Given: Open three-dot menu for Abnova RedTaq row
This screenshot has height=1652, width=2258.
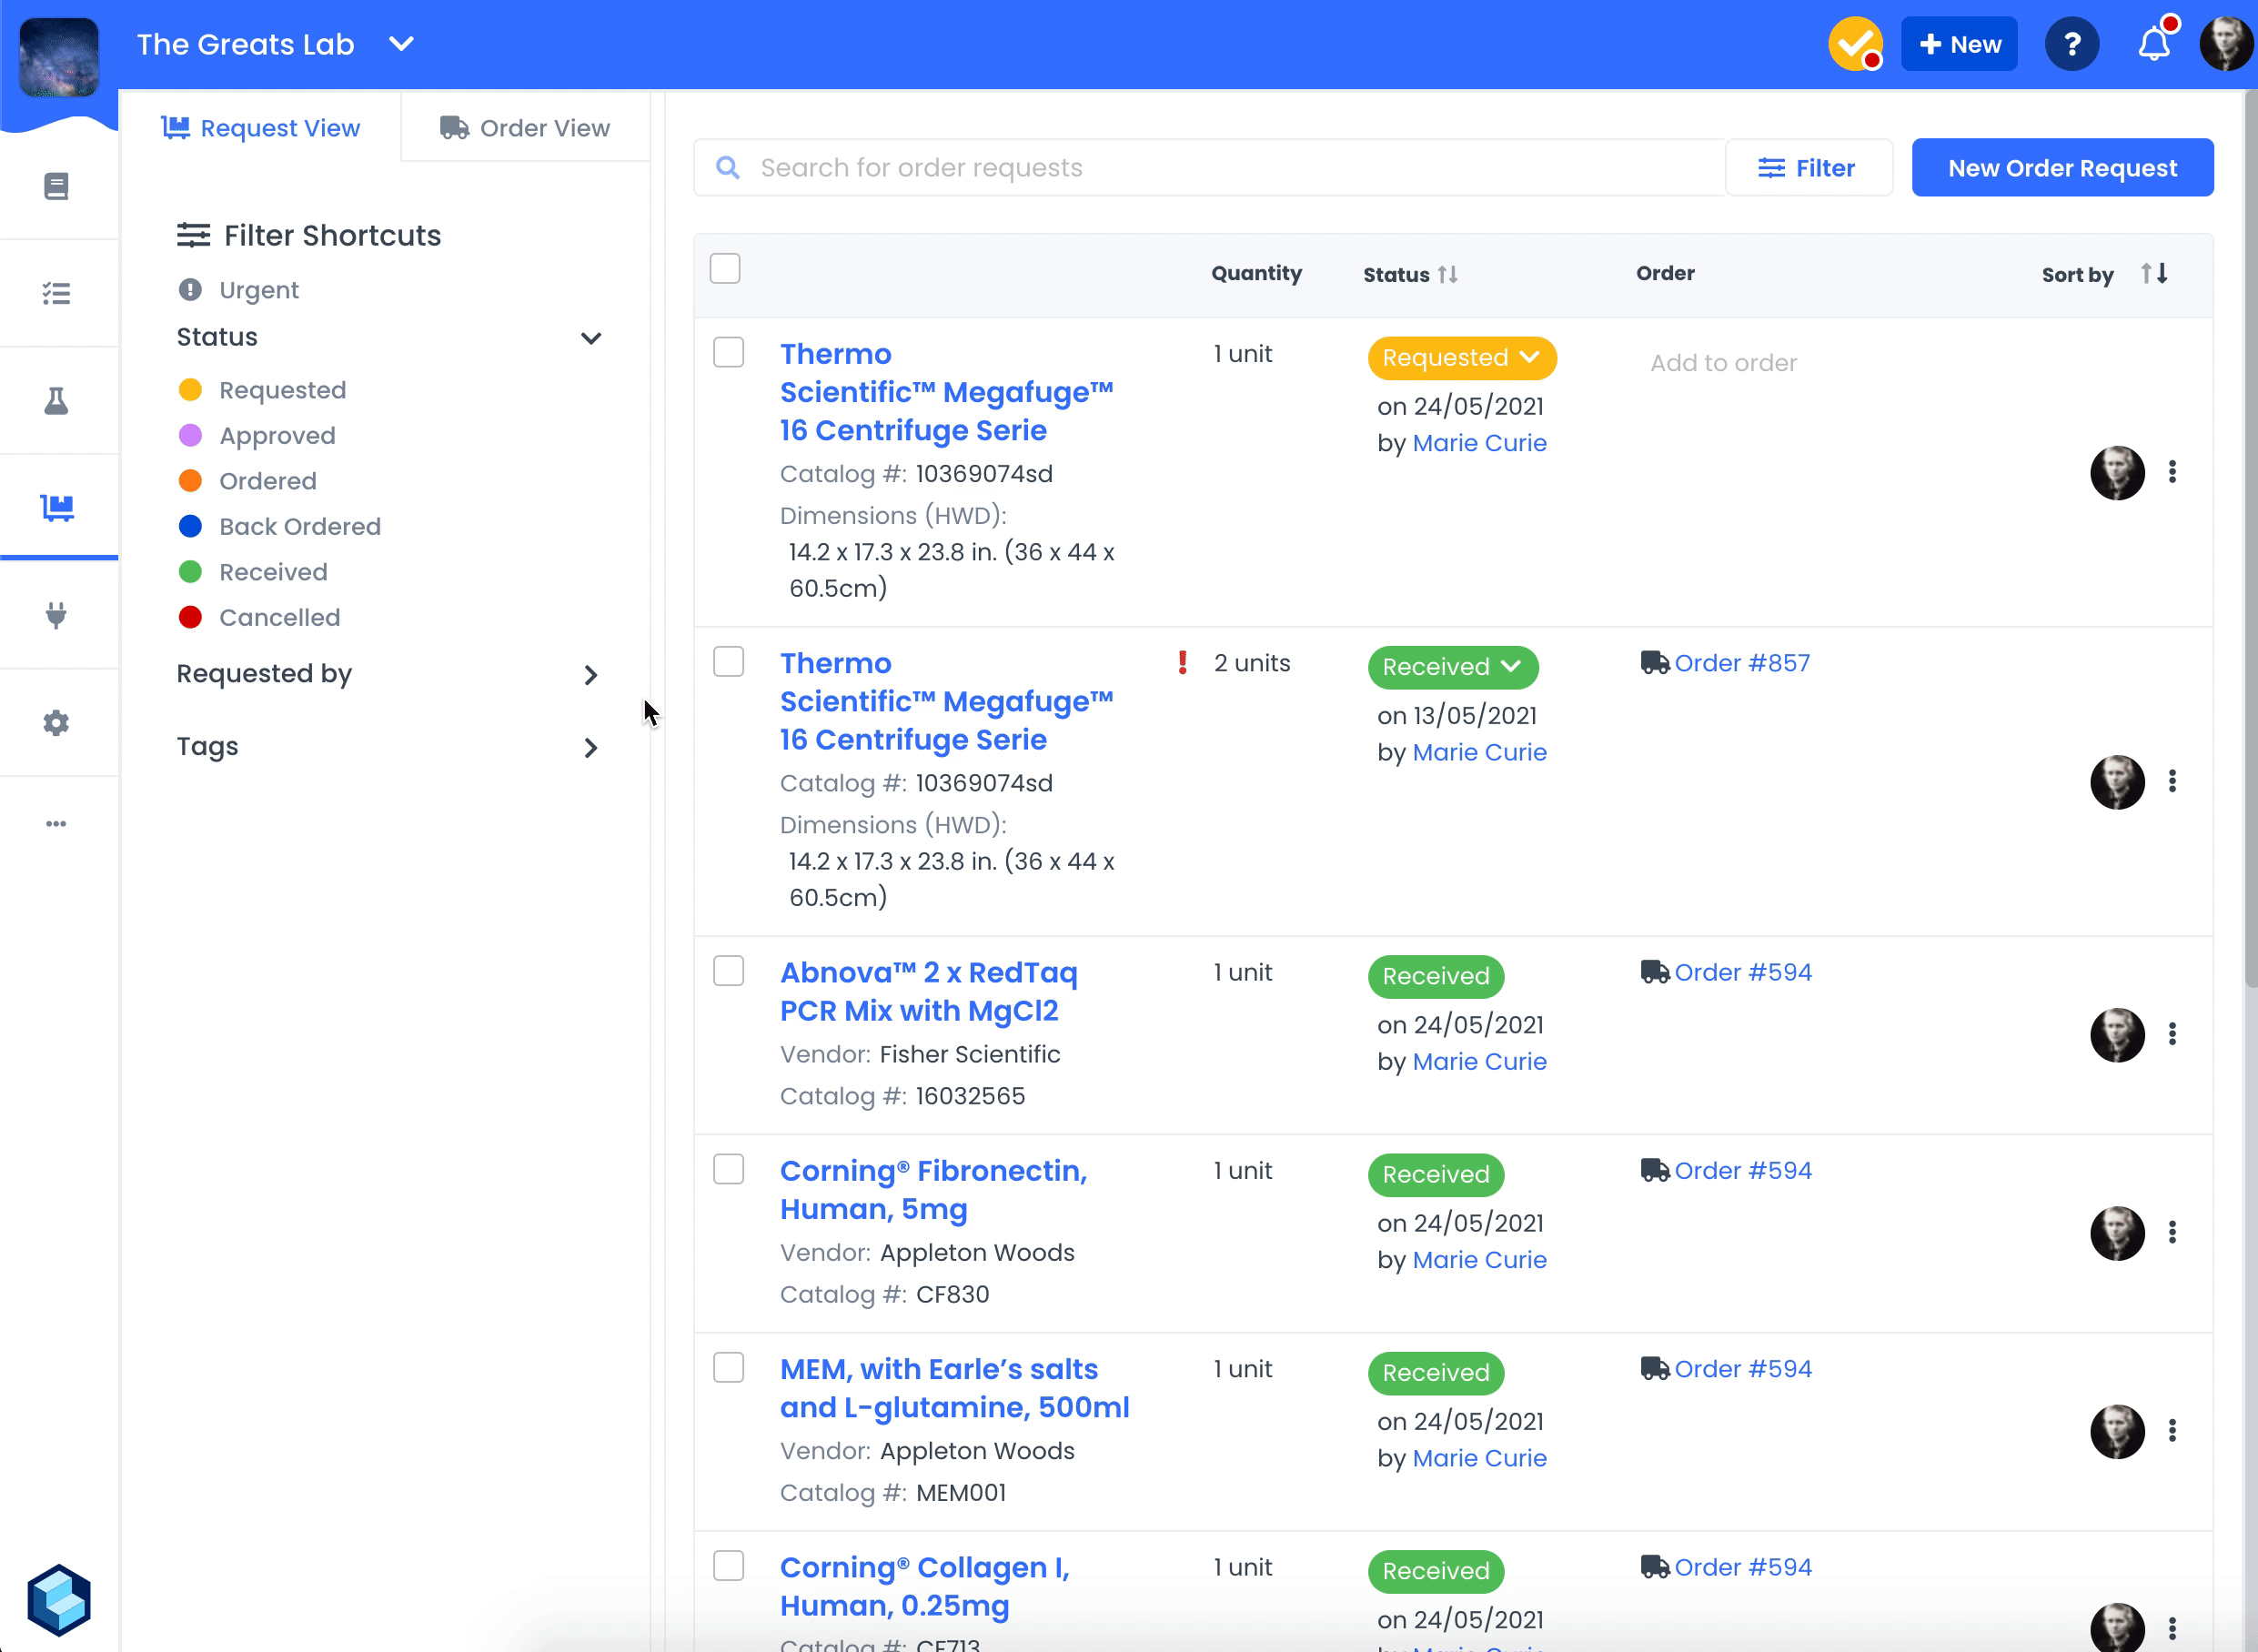Looking at the screenshot, I should coord(2172,1034).
